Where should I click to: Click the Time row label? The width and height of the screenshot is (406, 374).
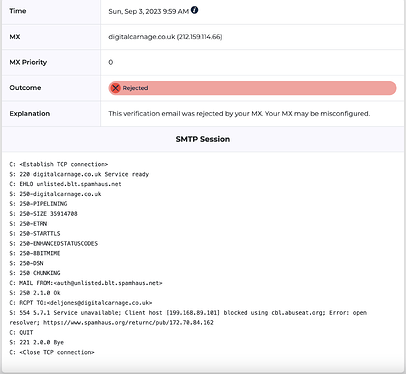coord(18,11)
